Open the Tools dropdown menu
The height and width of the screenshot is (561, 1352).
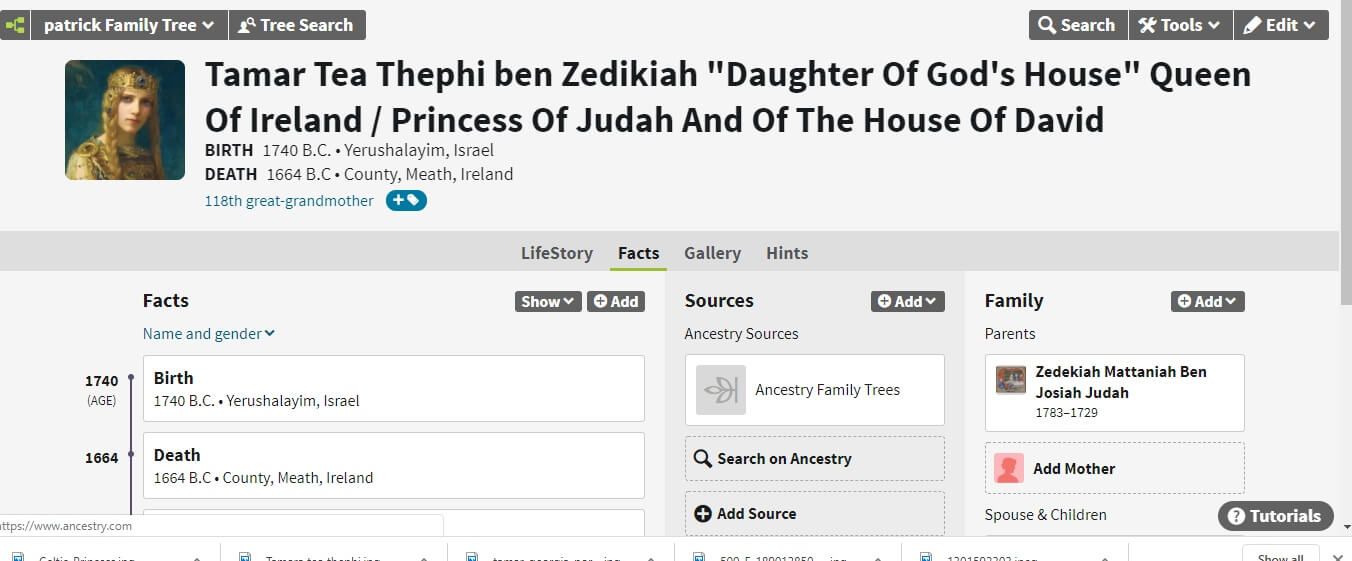[x=1180, y=25]
